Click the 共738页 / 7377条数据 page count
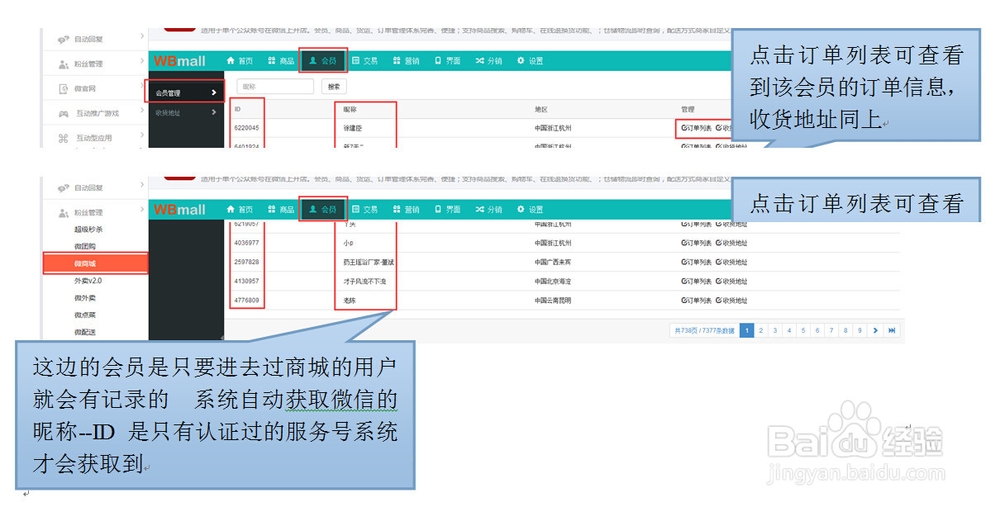The height and width of the screenshot is (507, 1000). coord(705,330)
